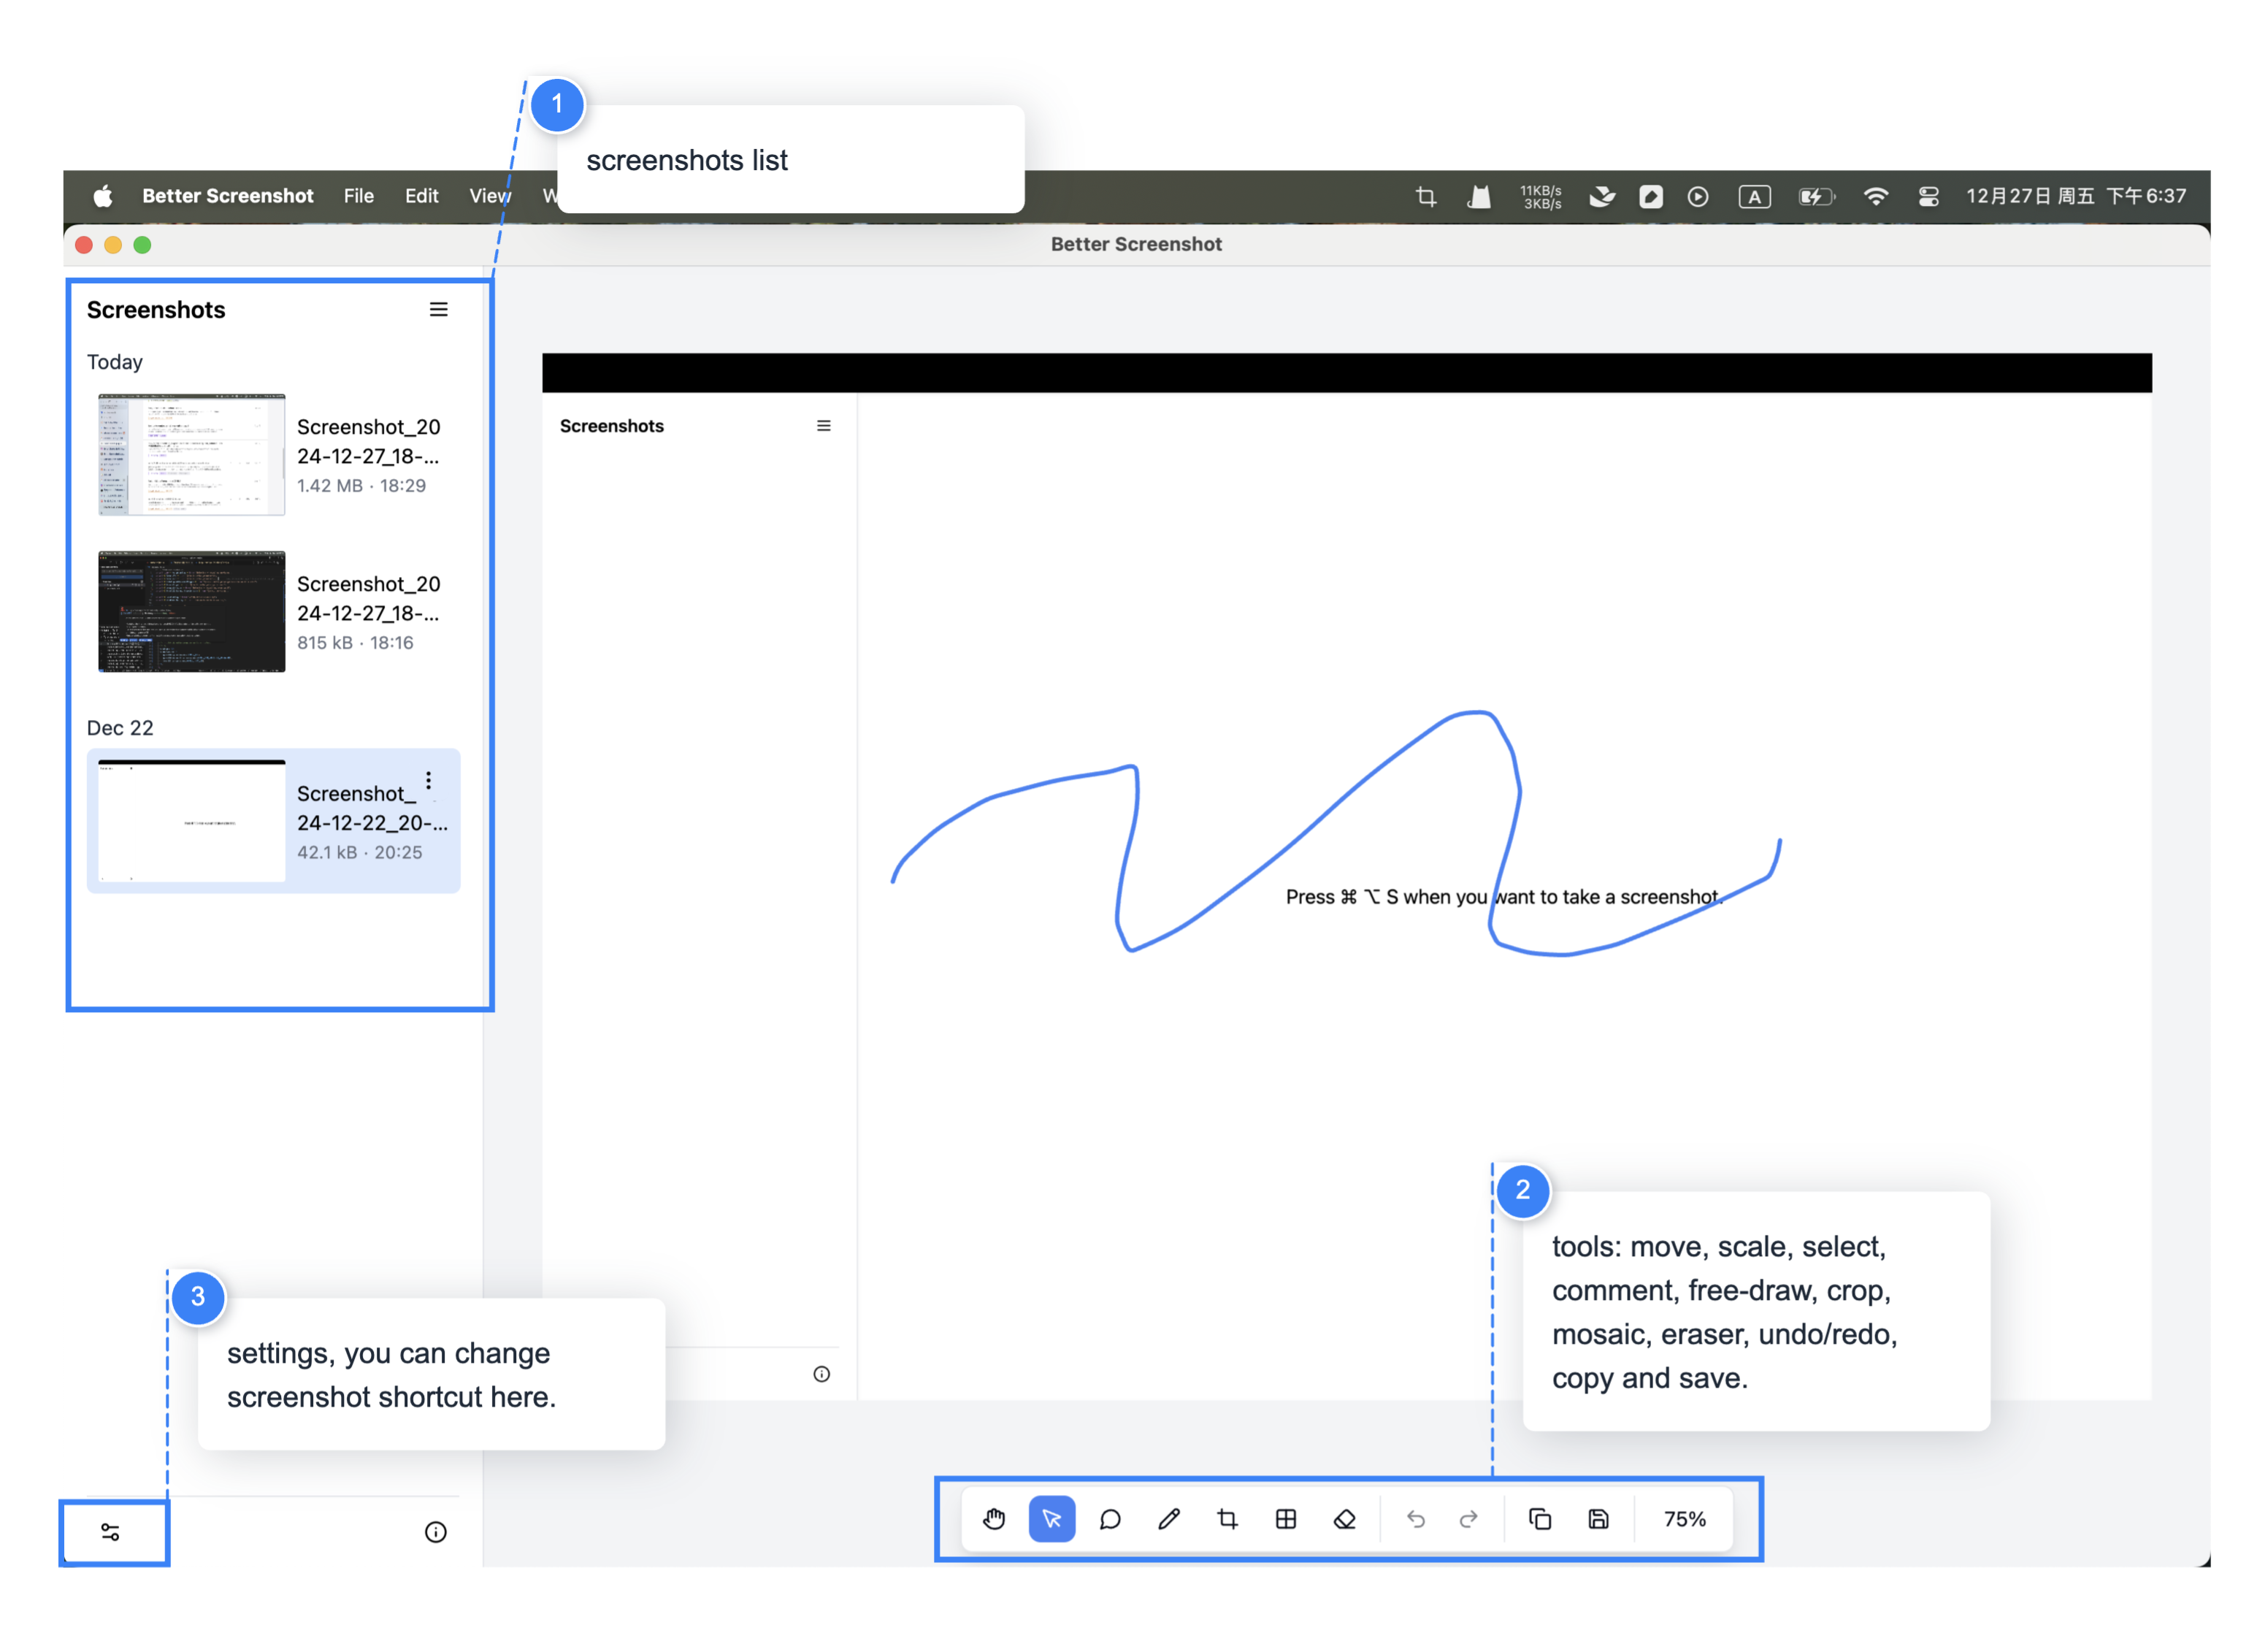Click the pencil note icon in menu bar
2268x1625 pixels.
coord(1651,196)
